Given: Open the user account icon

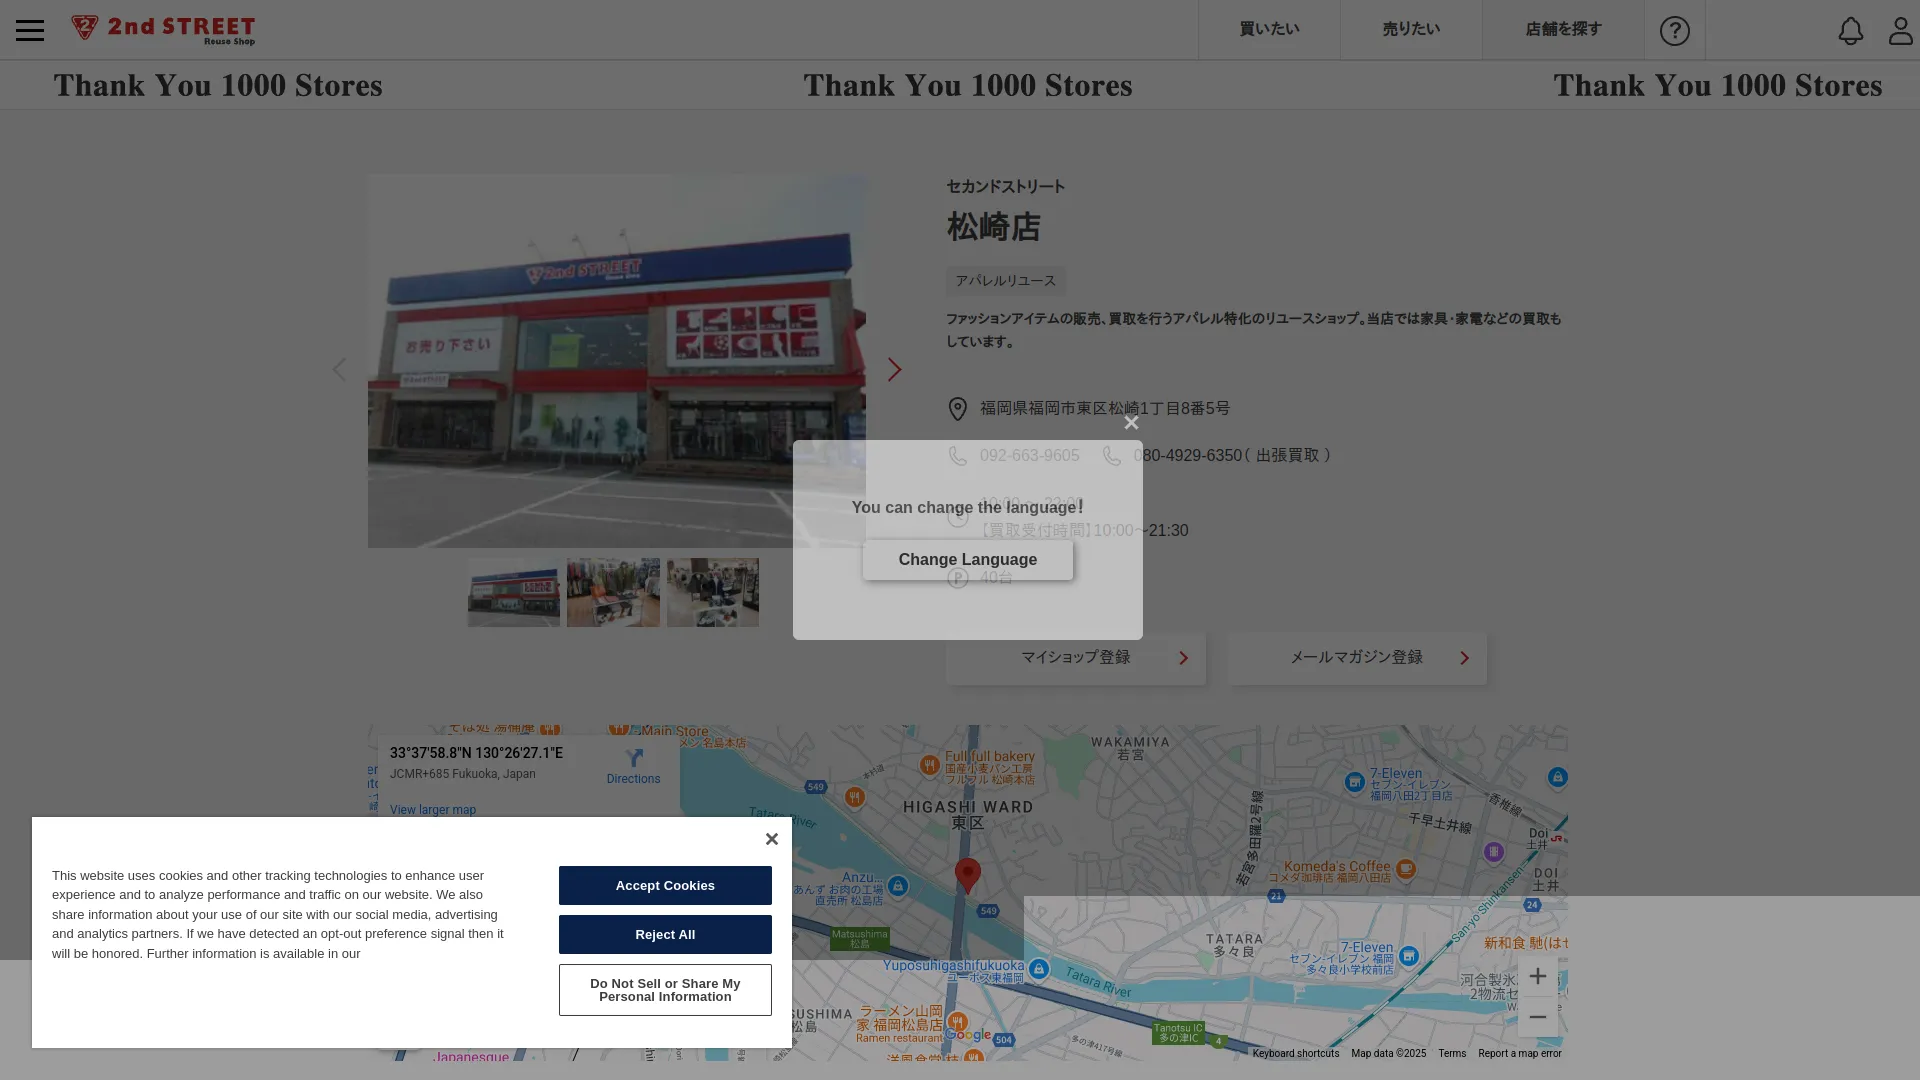Looking at the screenshot, I should [1900, 30].
